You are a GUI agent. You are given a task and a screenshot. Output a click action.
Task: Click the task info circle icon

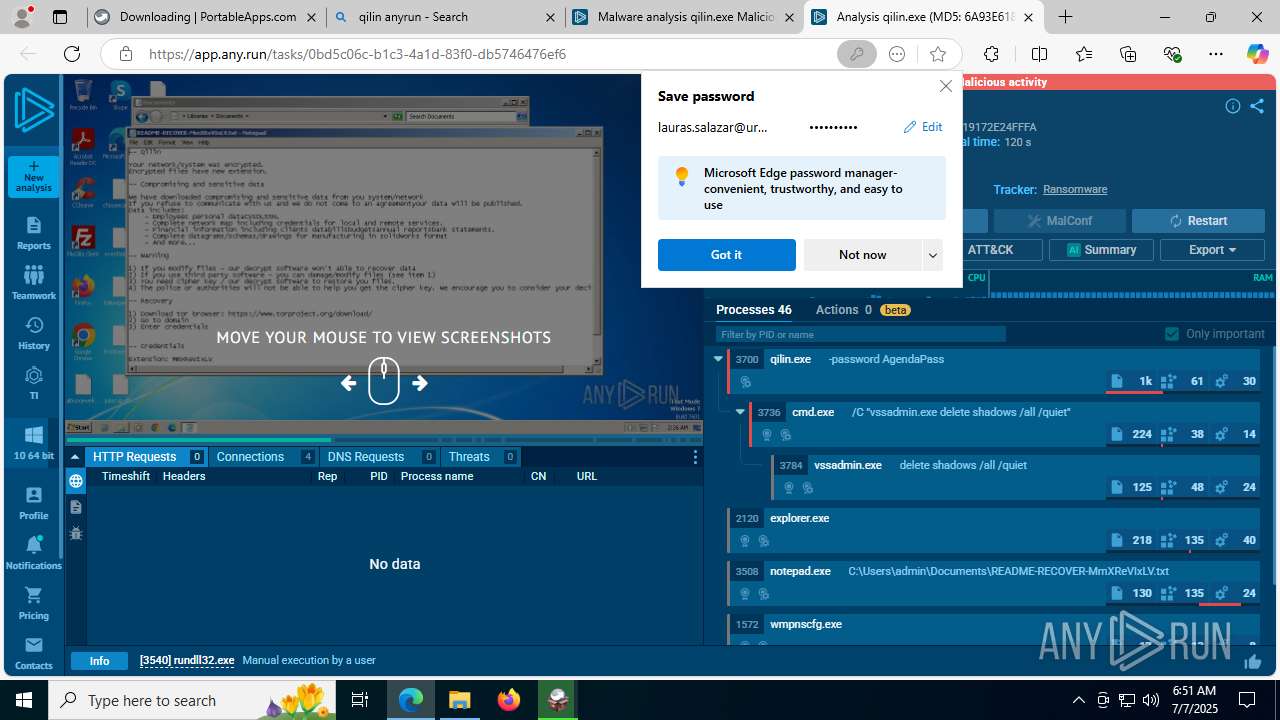[1233, 106]
